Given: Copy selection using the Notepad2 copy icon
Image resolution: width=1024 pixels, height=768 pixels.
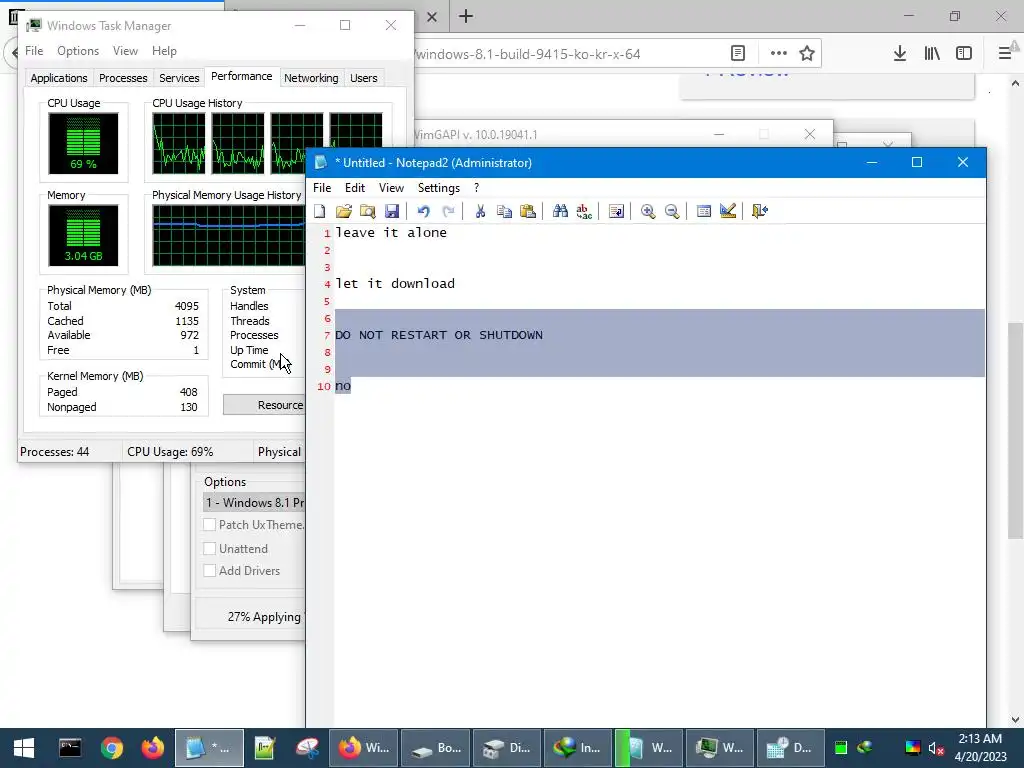Looking at the screenshot, I should tap(504, 211).
